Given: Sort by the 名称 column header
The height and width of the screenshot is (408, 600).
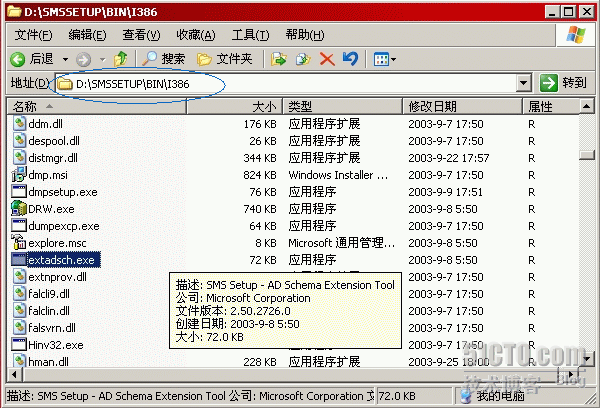Looking at the screenshot, I should (x=96, y=106).
